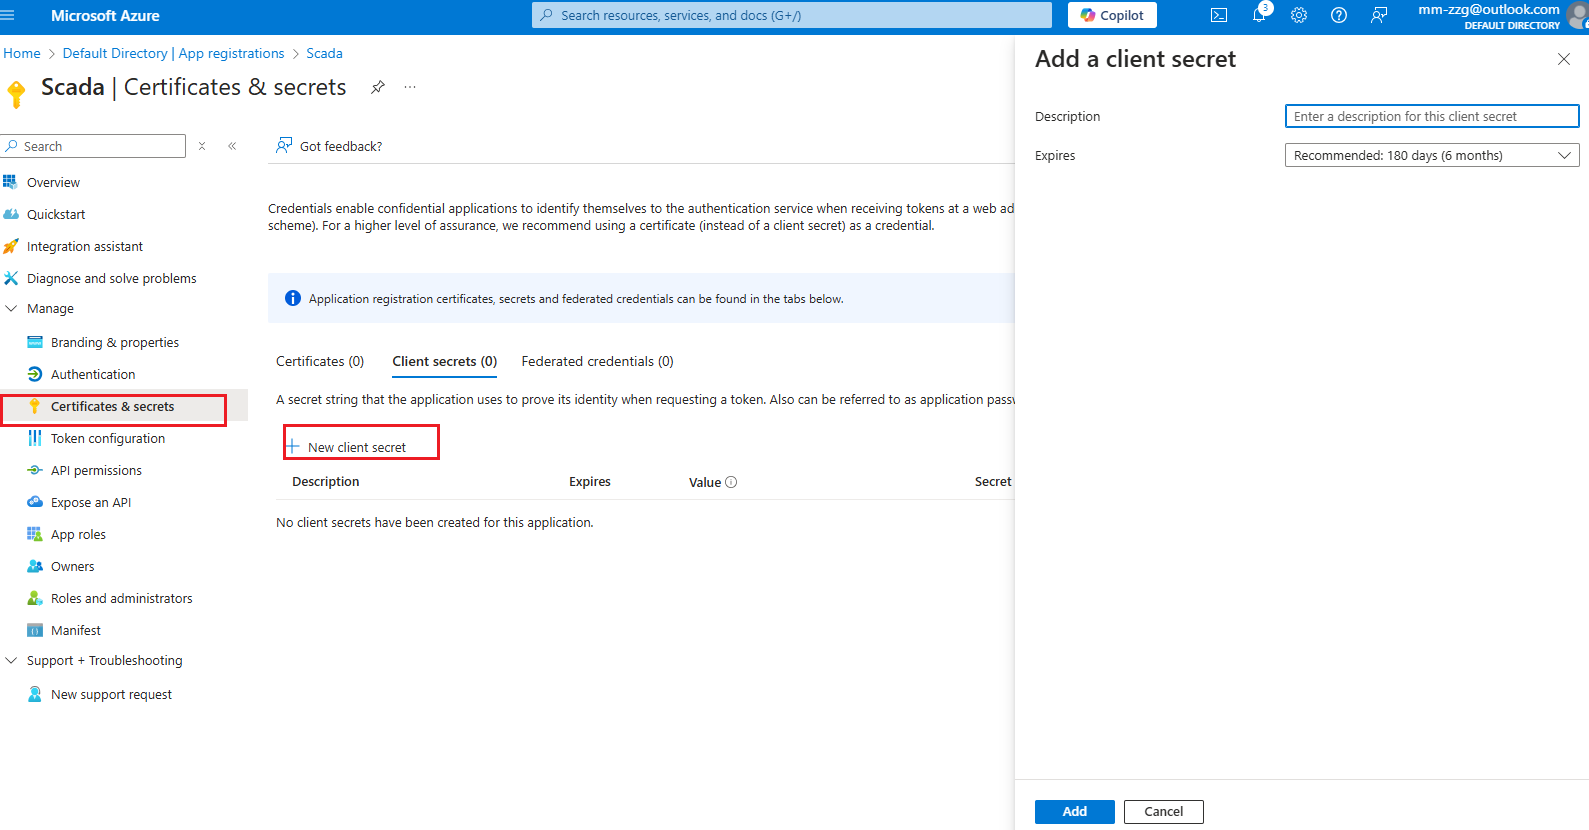Collapse Support + Troubleshooting section
This screenshot has width=1589, height=830.
point(12,661)
